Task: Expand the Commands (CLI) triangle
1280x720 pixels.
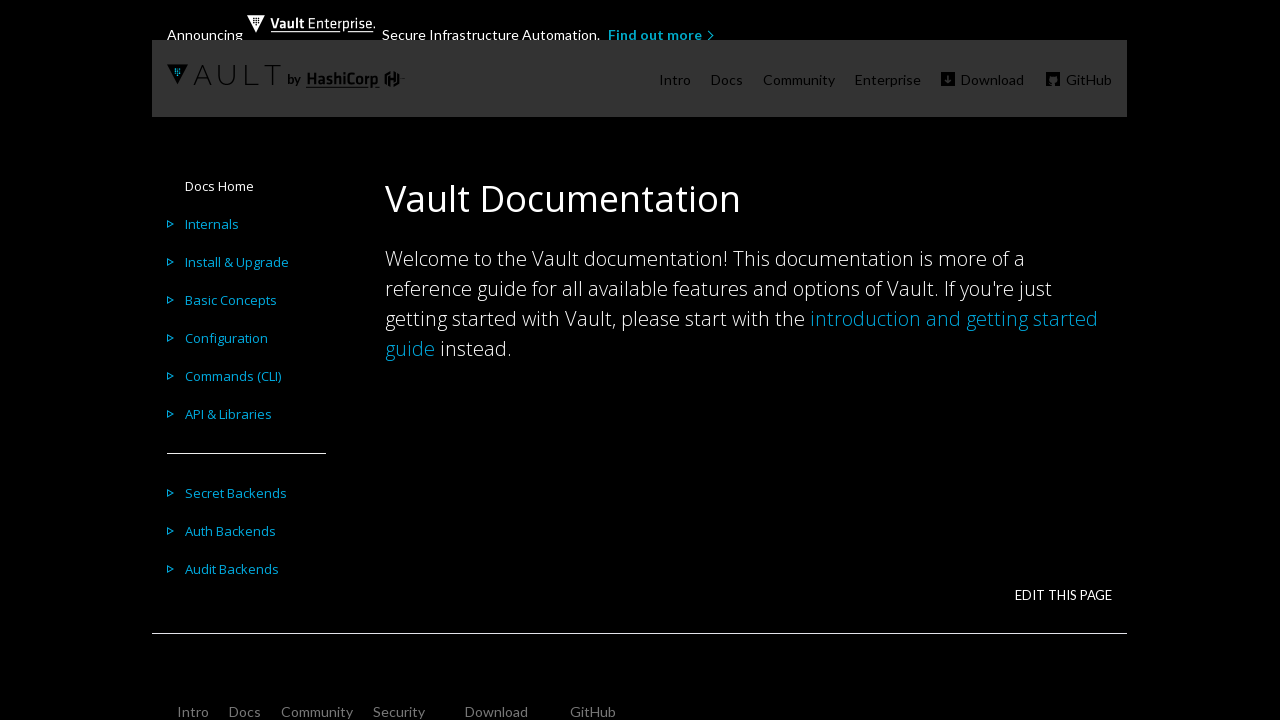Action: click(x=170, y=376)
